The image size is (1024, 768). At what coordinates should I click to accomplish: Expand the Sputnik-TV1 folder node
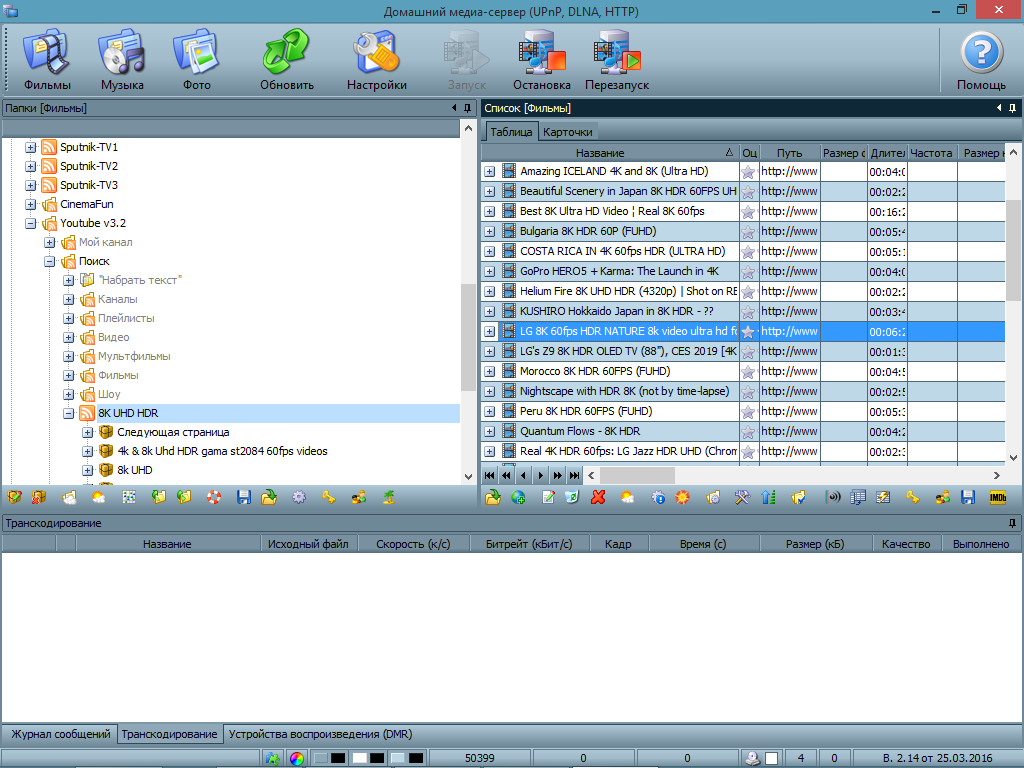(x=31, y=147)
